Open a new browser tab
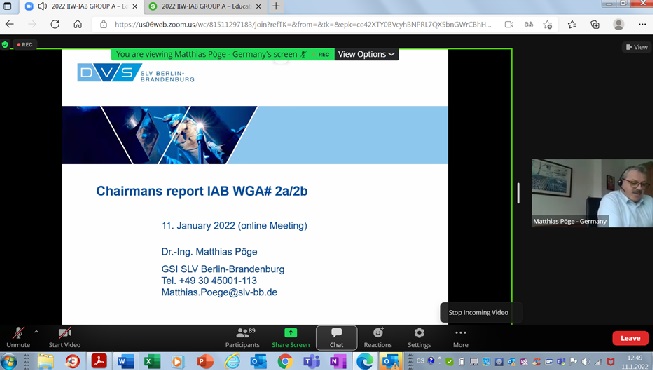Viewport: 653px width, 370px height. coord(276,6)
